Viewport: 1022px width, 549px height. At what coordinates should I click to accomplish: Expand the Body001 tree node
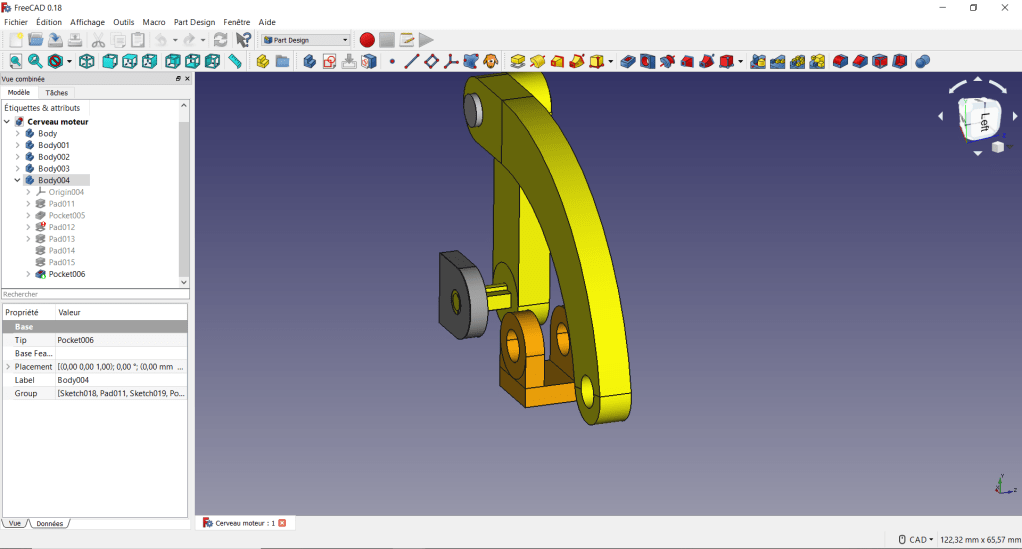point(18,145)
